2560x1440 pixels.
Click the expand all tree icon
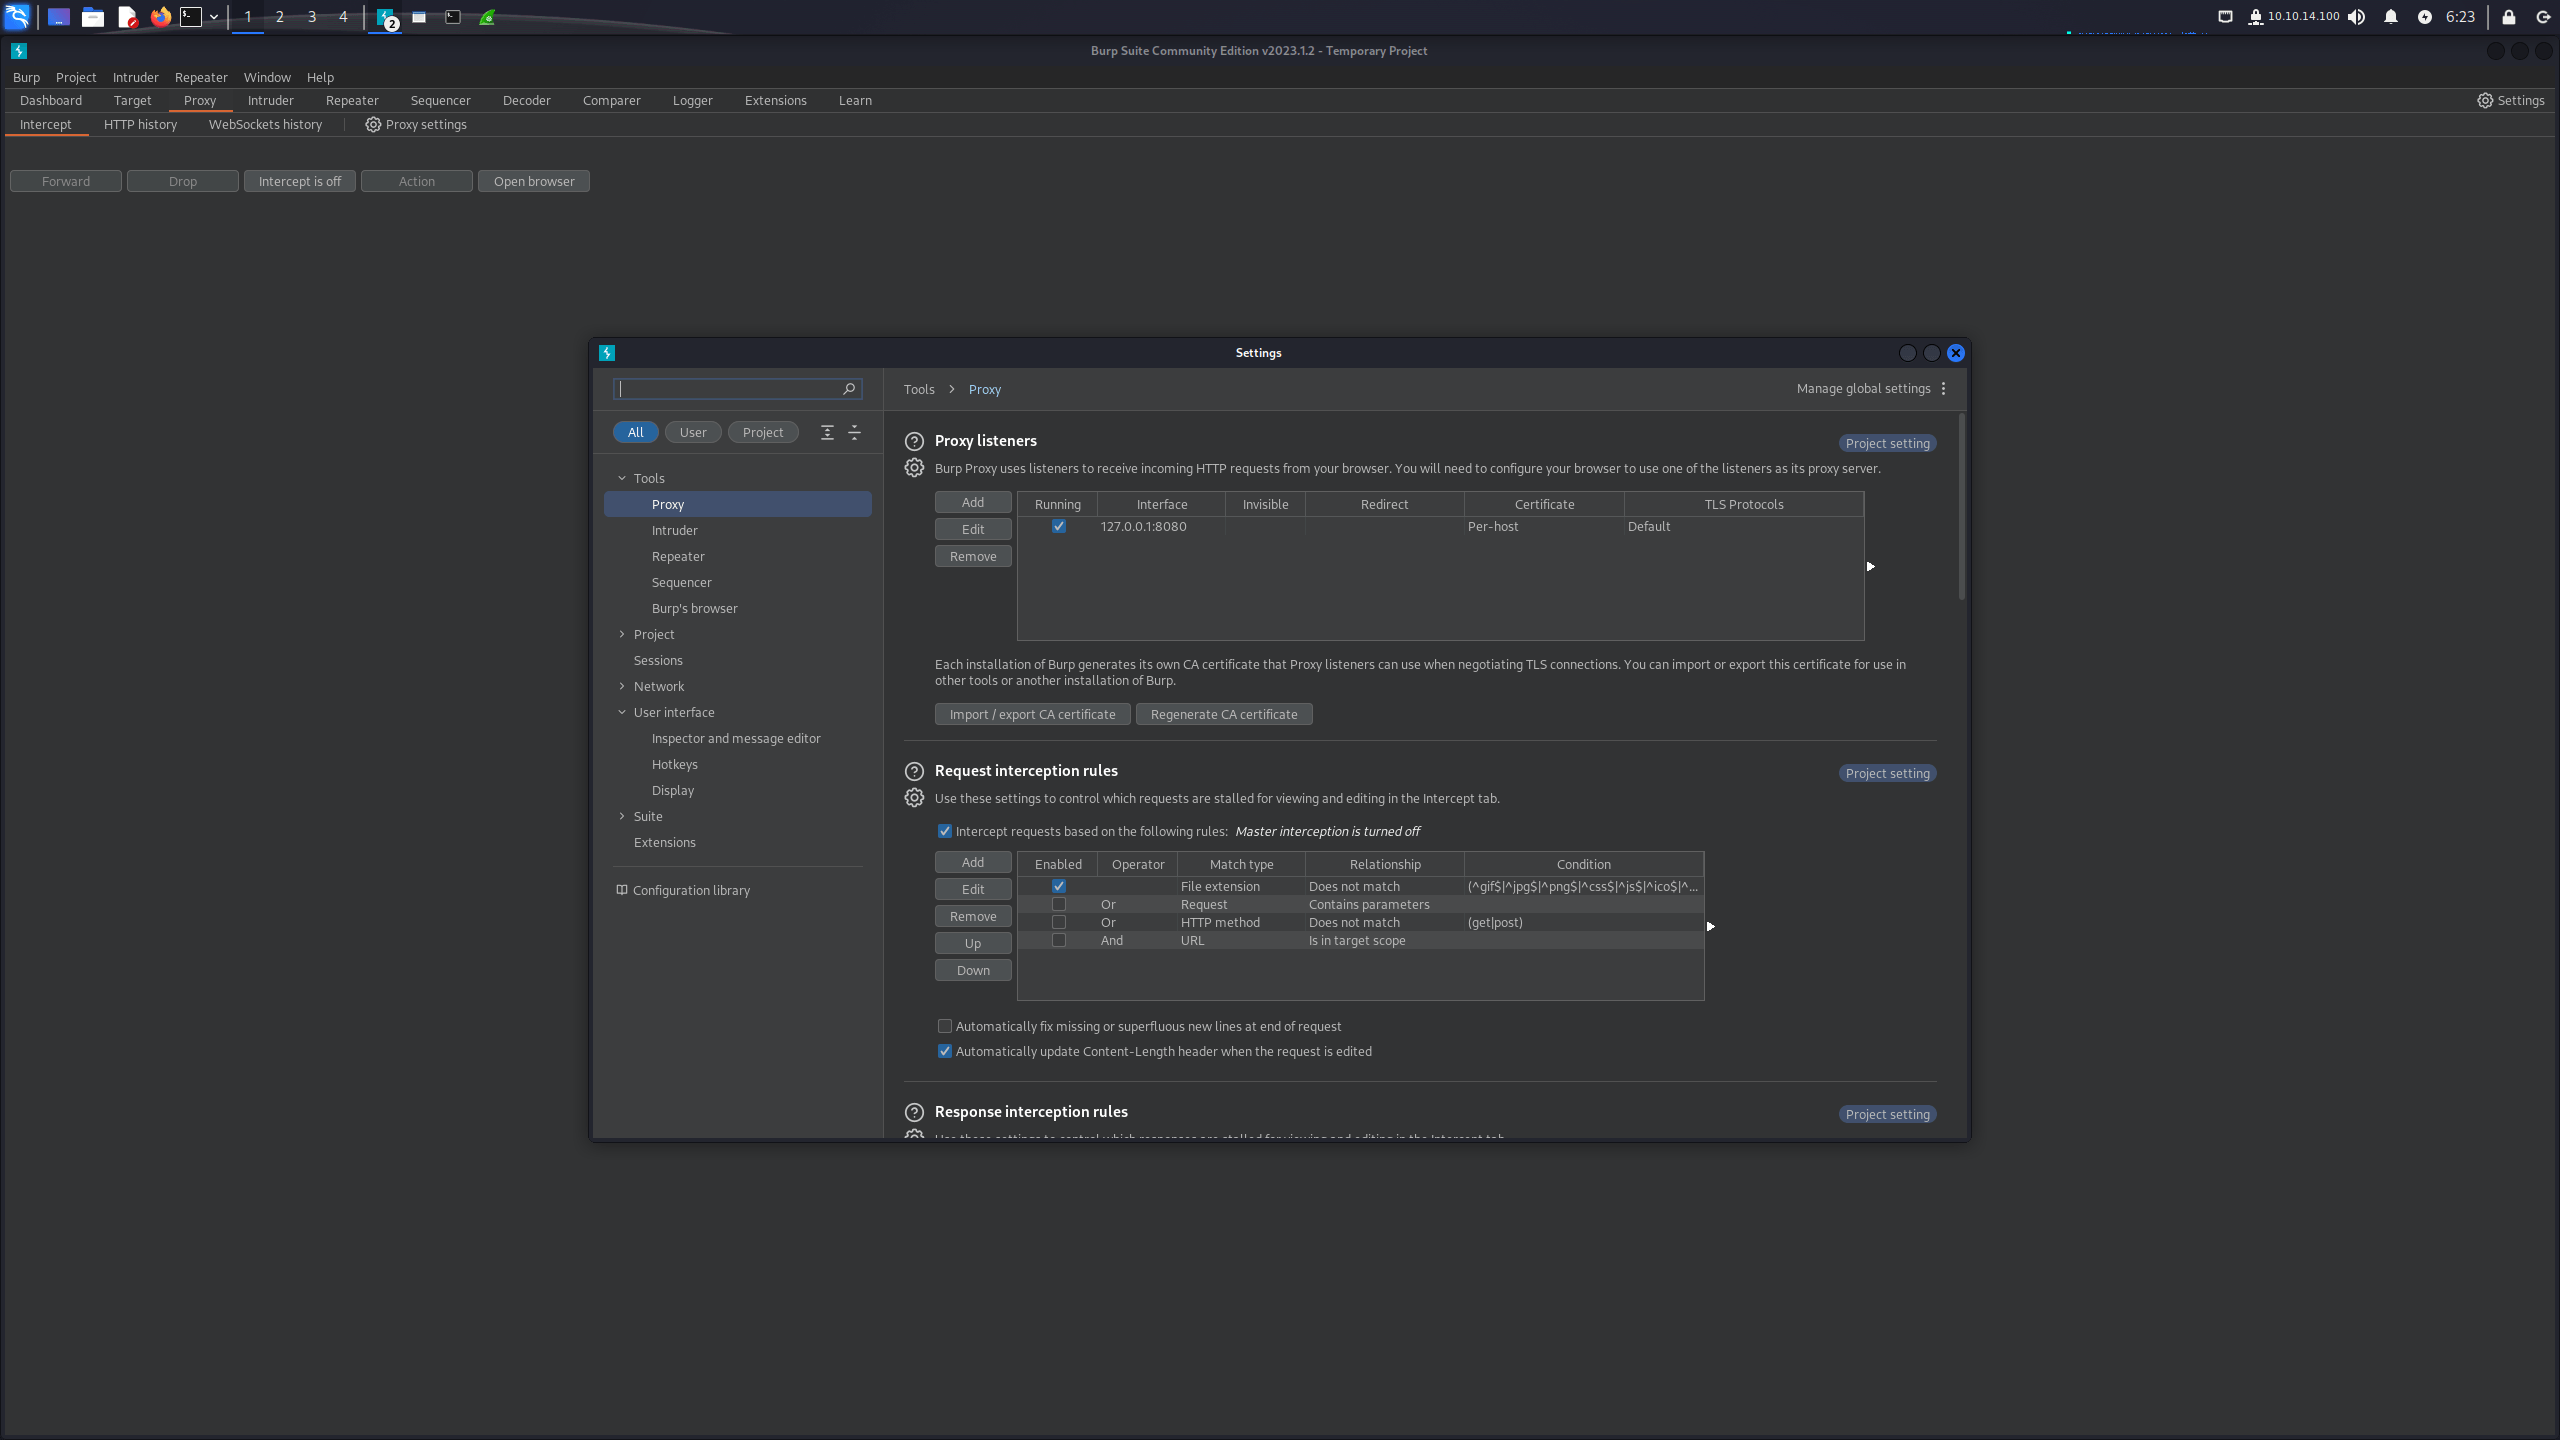tap(827, 432)
